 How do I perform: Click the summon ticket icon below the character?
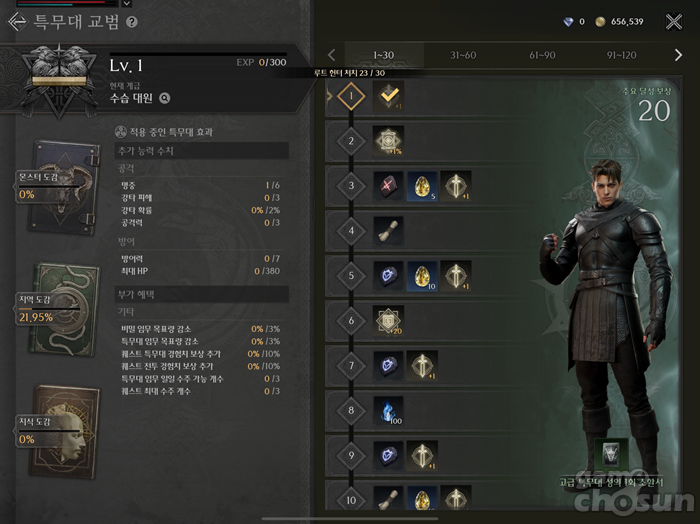(611, 453)
